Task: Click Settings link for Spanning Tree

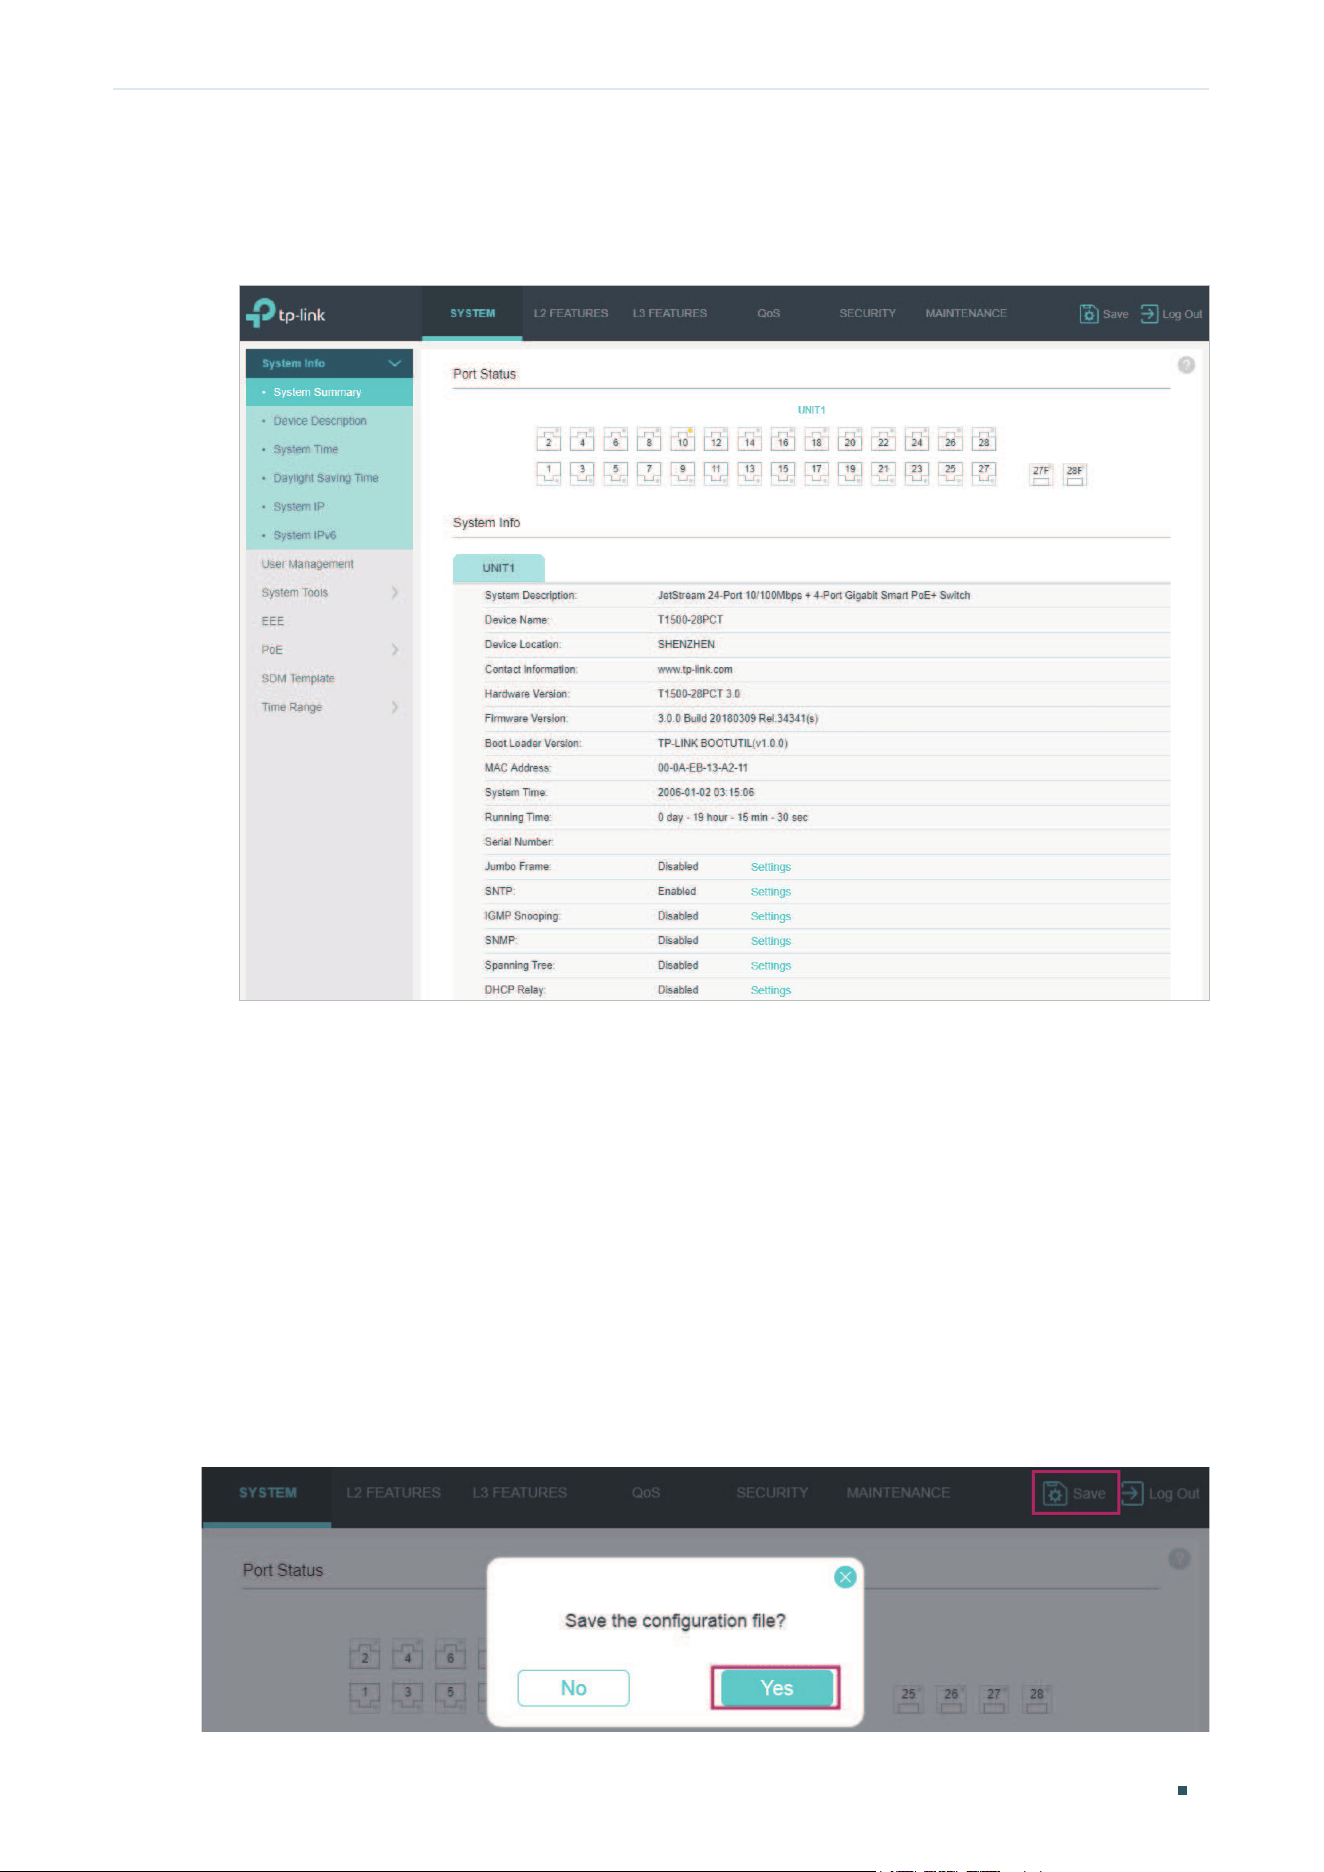Action: [771, 966]
